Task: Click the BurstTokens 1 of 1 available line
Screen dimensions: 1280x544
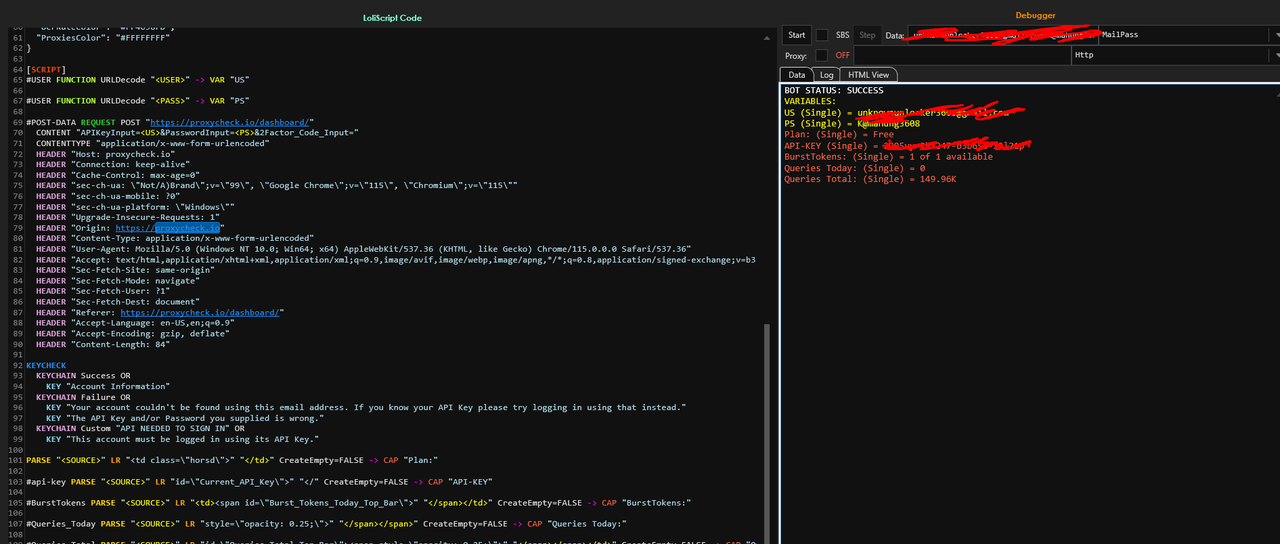Action: tap(888, 156)
